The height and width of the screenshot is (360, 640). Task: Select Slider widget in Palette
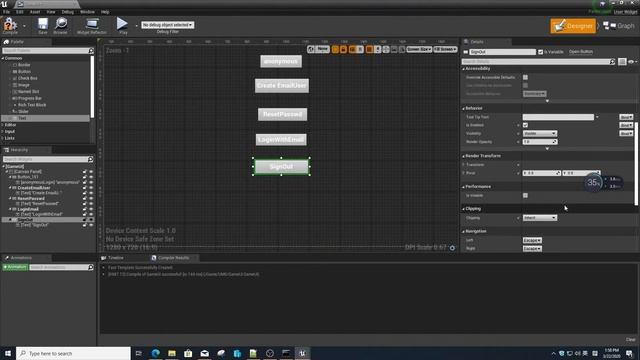point(23,111)
